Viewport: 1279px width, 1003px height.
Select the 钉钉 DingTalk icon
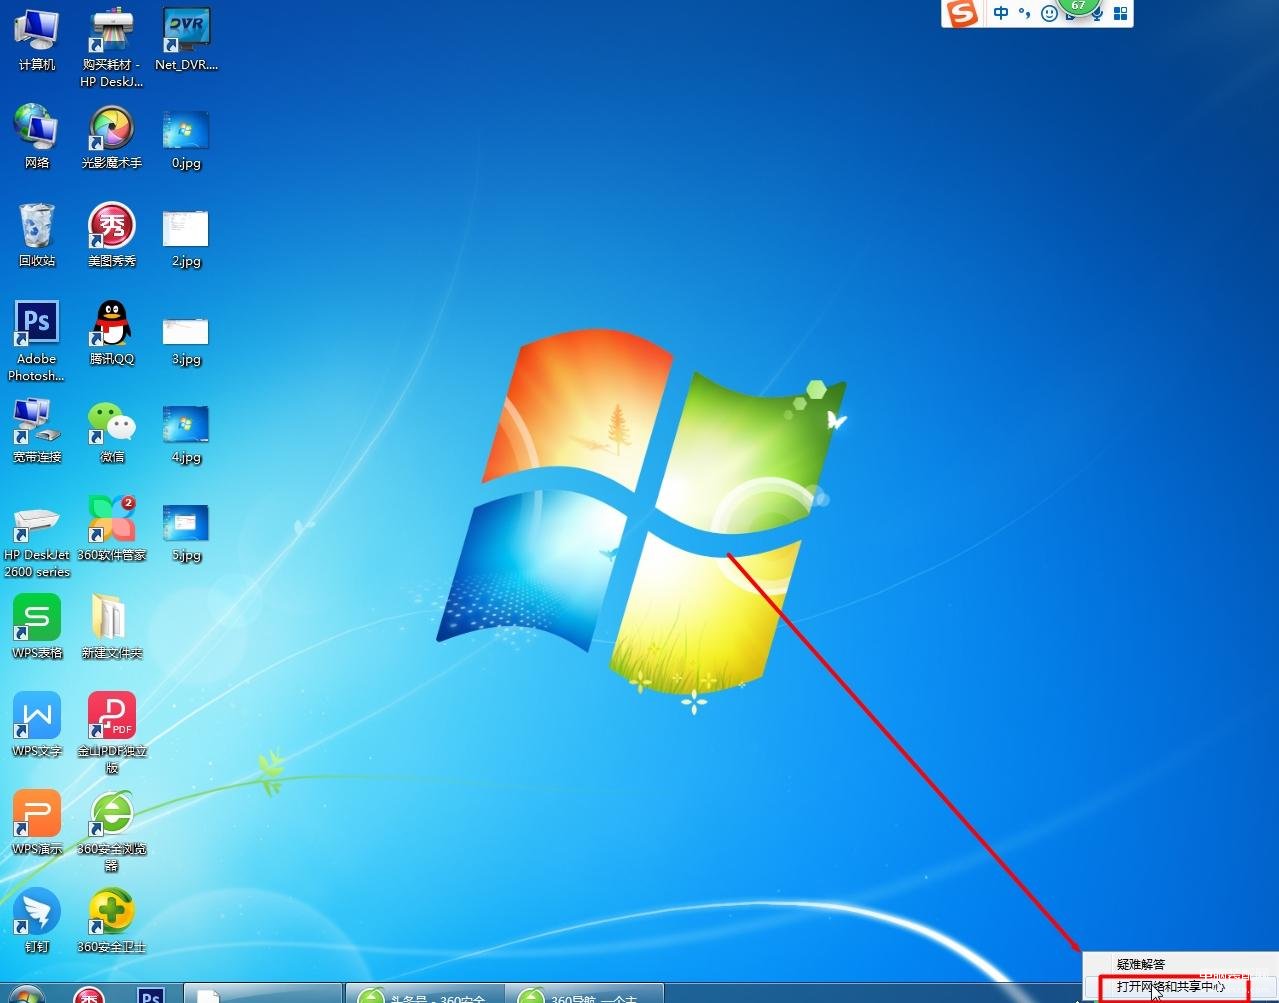[37, 921]
